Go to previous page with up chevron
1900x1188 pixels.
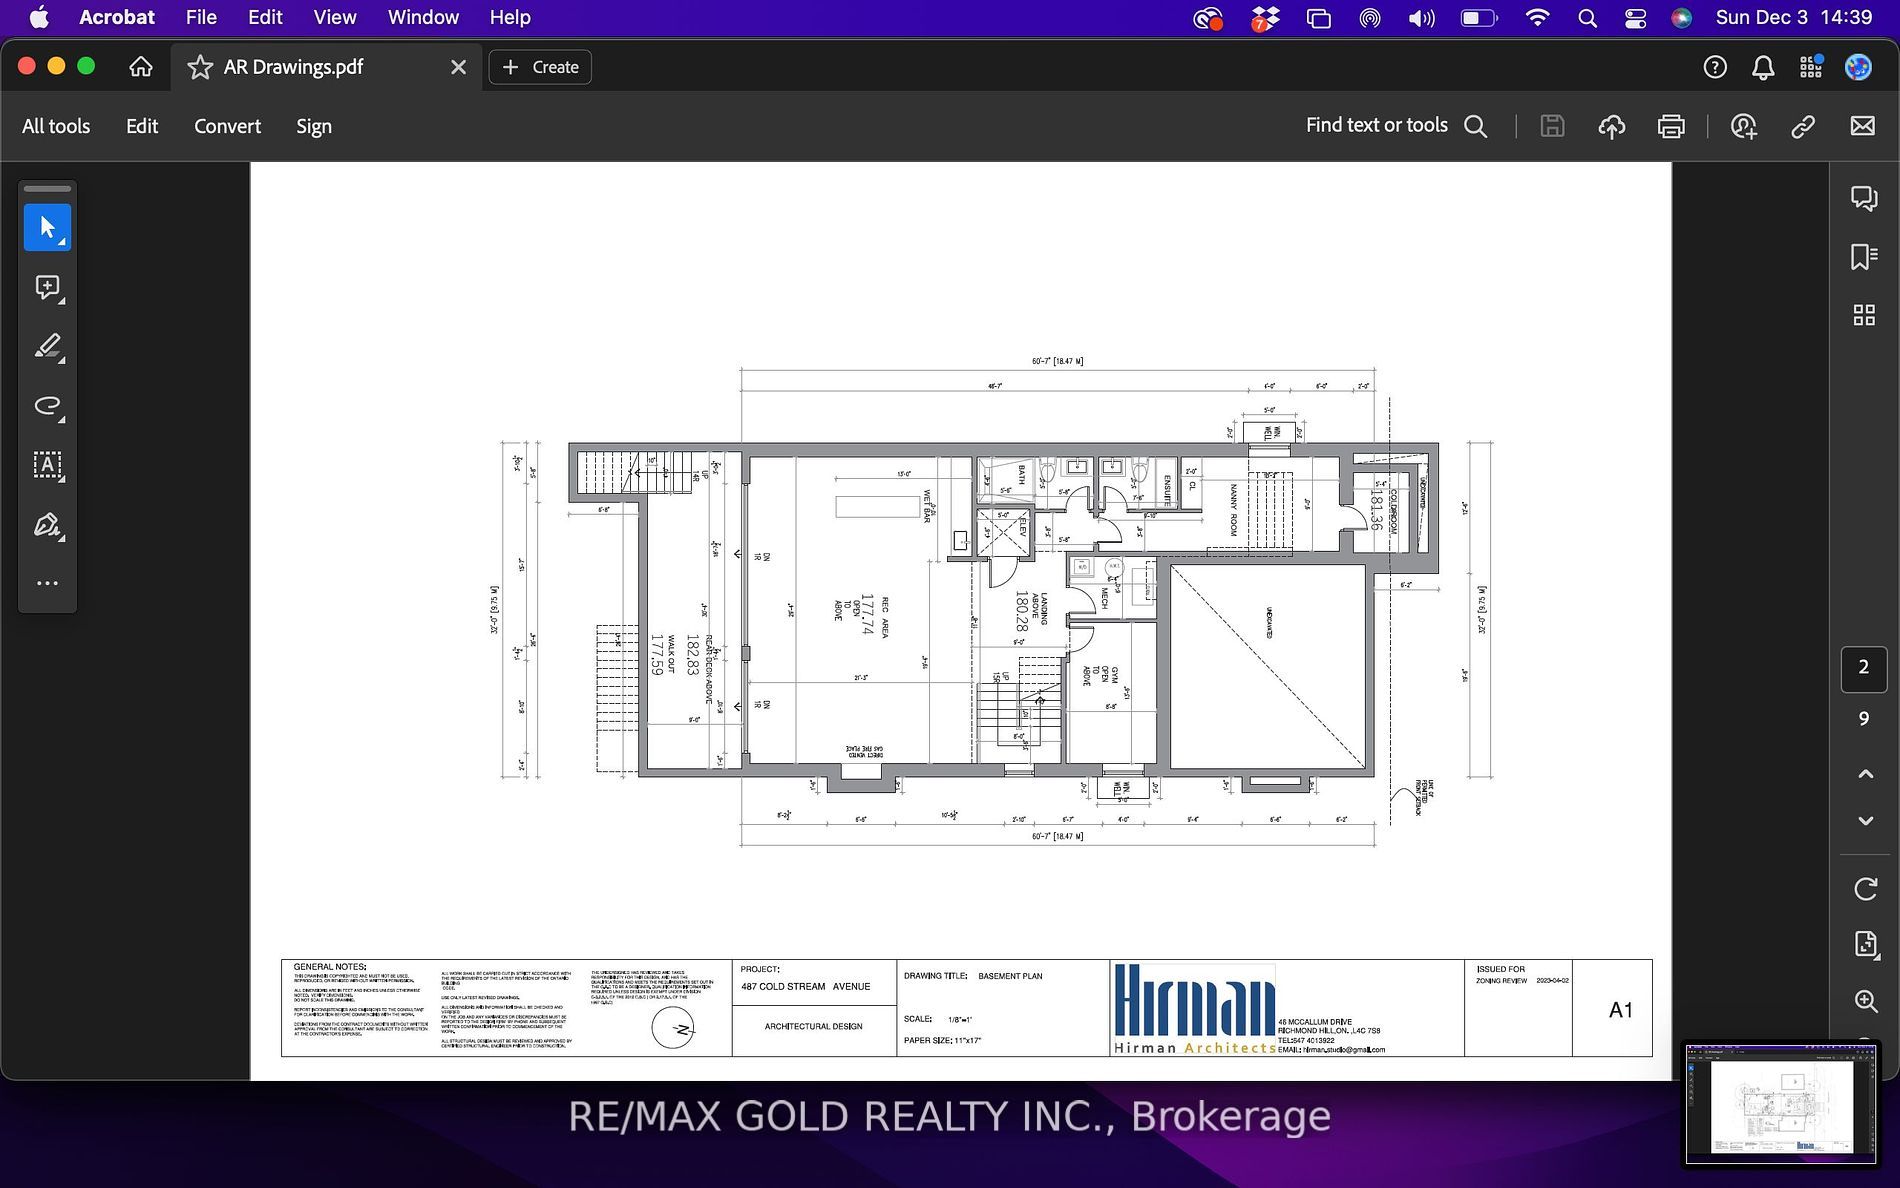tap(1865, 774)
